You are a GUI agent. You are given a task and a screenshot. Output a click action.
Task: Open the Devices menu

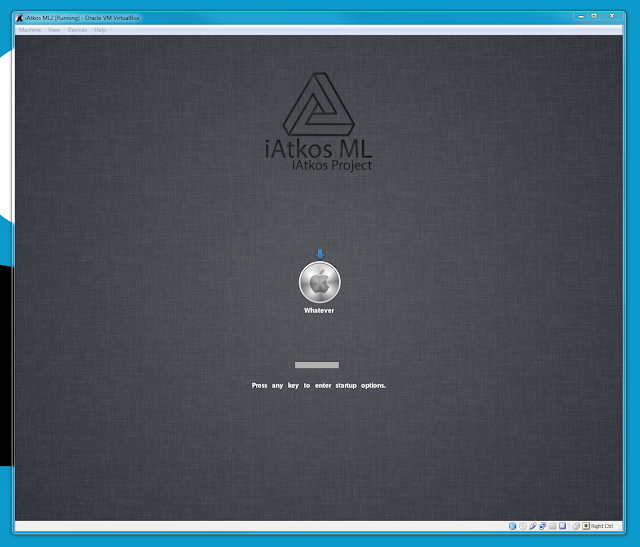pyautogui.click(x=77, y=30)
